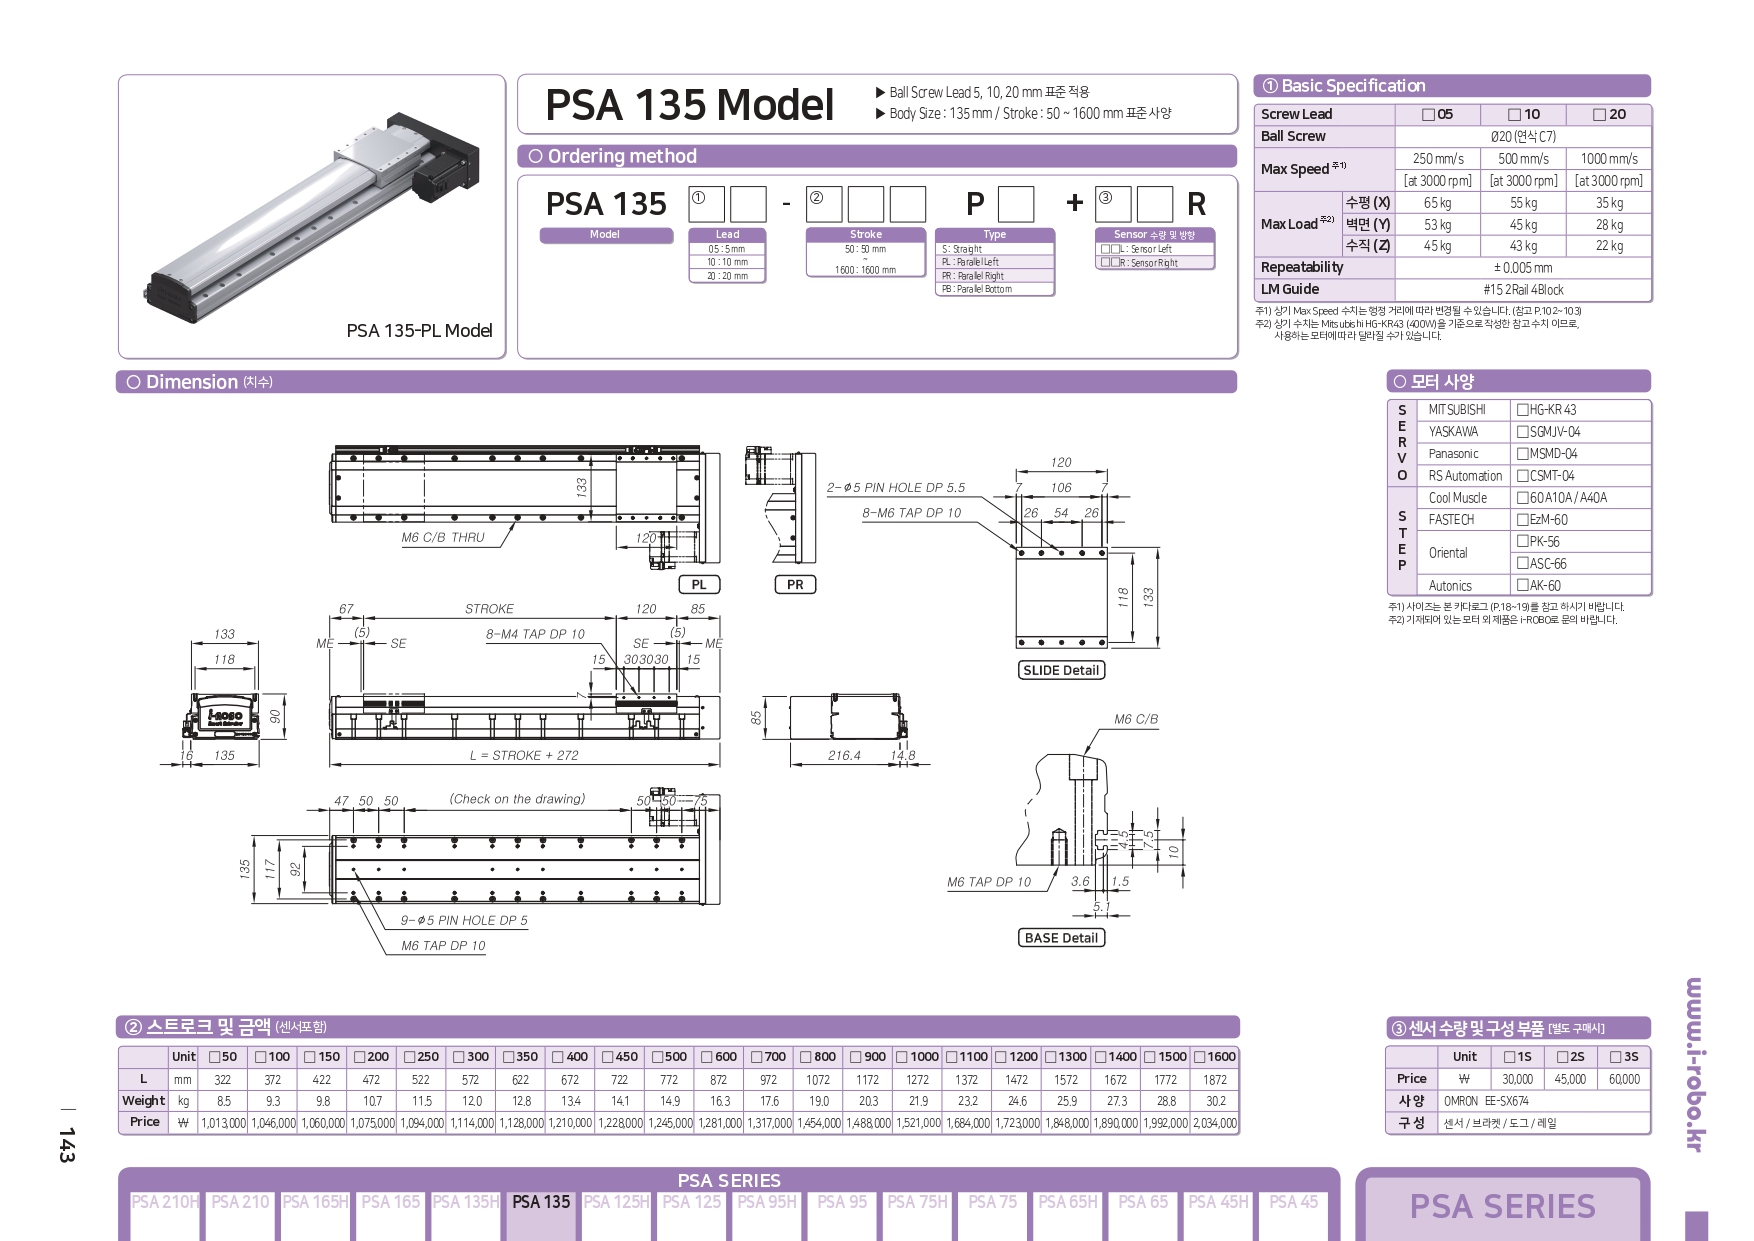Select the 50 stroke checkbox
Image resolution: width=1754 pixels, height=1241 pixels.
[x=214, y=1057]
